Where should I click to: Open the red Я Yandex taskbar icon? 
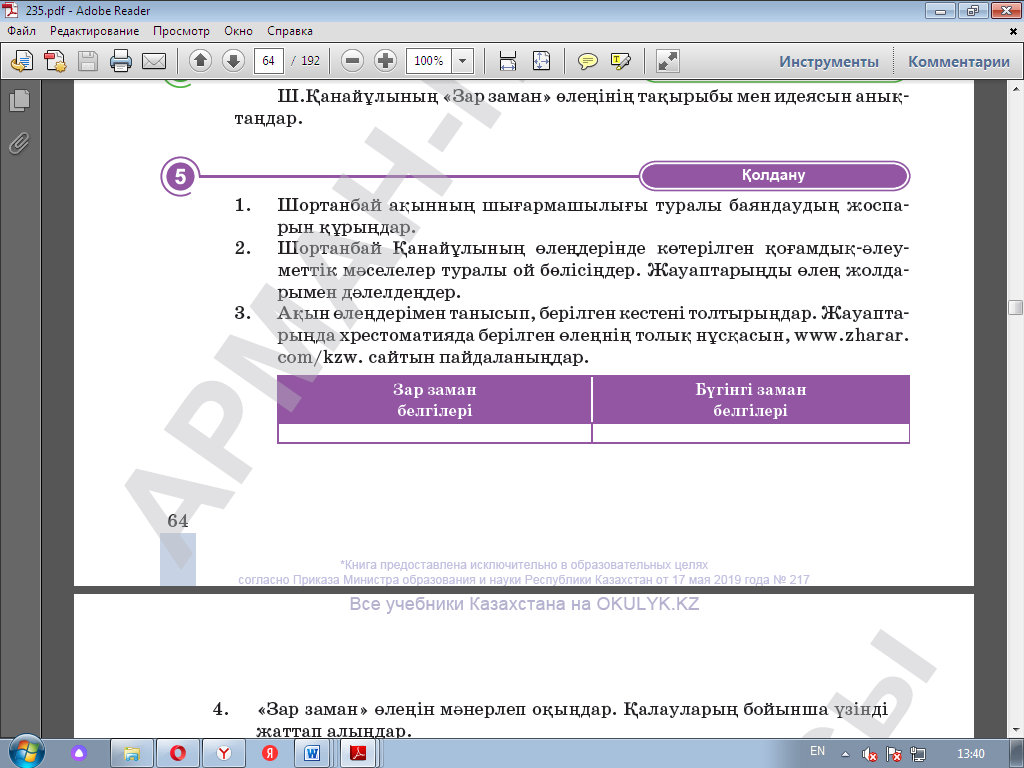click(x=270, y=754)
